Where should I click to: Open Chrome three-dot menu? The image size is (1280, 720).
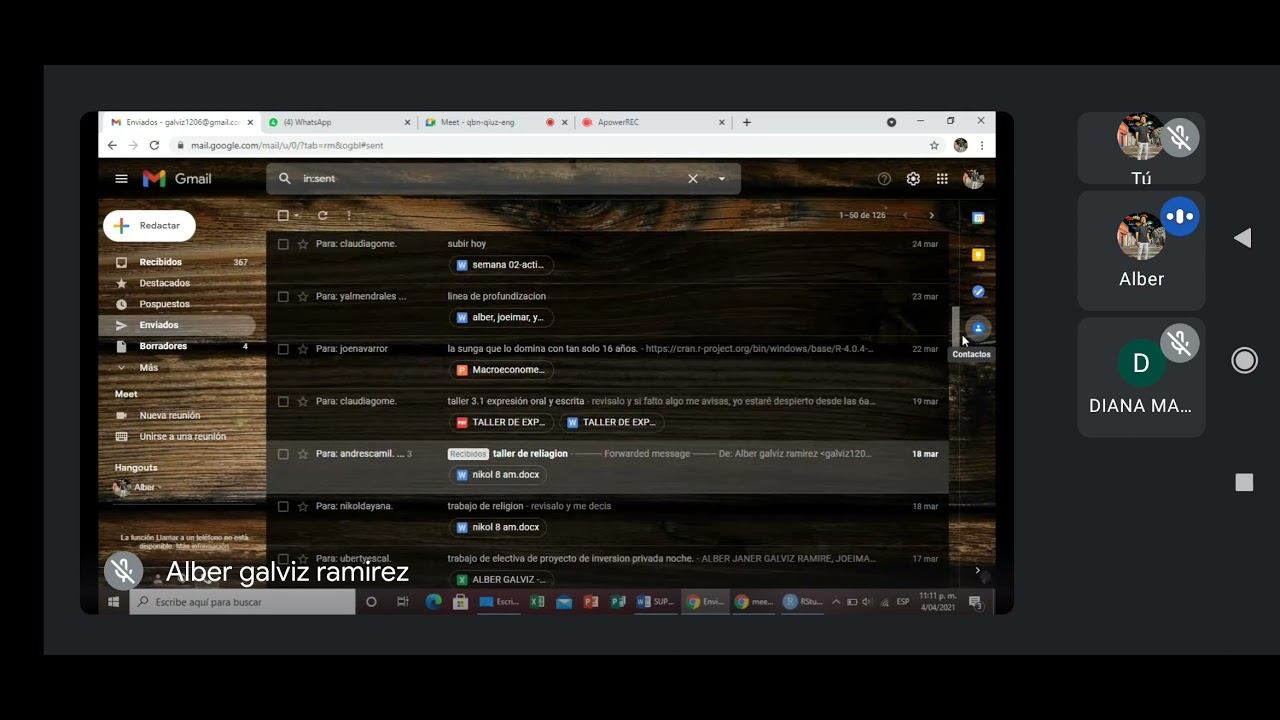coord(982,145)
